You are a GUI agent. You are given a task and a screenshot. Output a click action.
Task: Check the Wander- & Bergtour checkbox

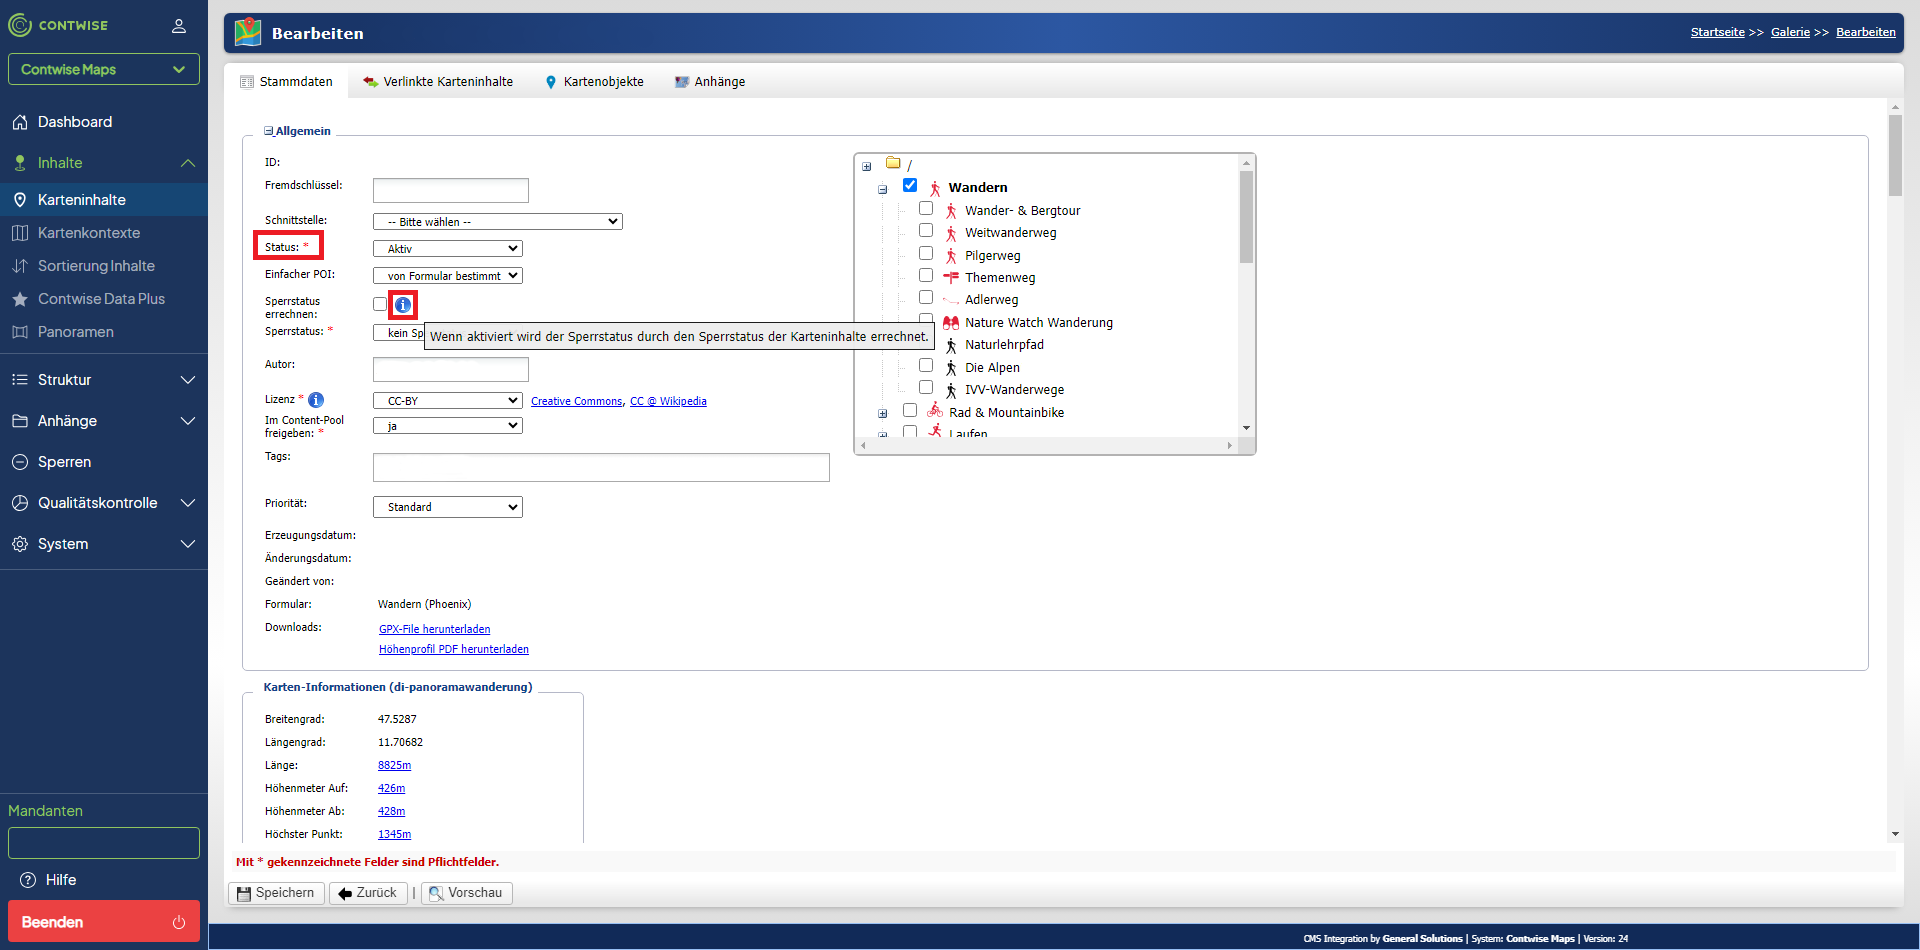pos(926,208)
